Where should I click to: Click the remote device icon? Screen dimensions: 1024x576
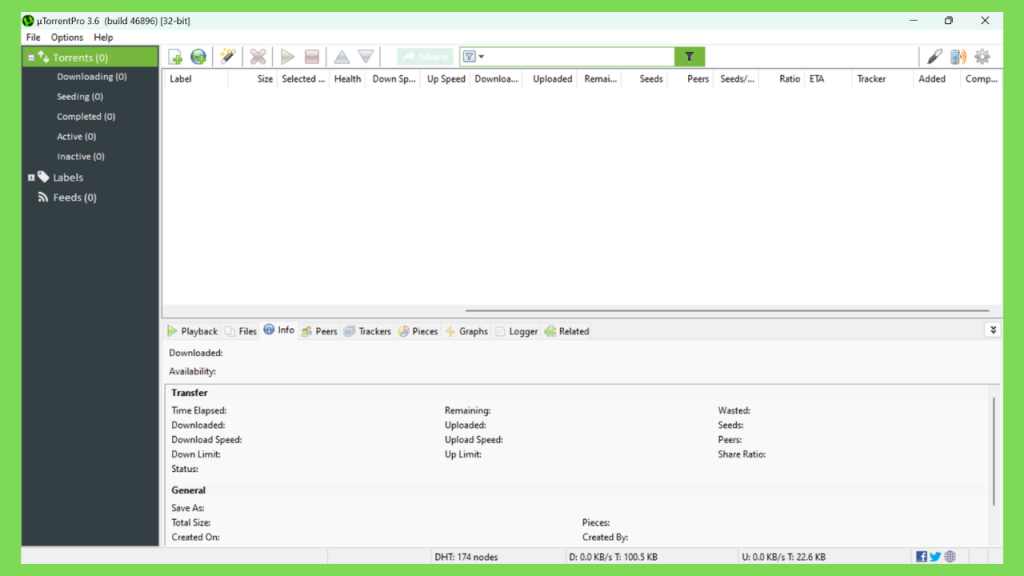coord(958,57)
